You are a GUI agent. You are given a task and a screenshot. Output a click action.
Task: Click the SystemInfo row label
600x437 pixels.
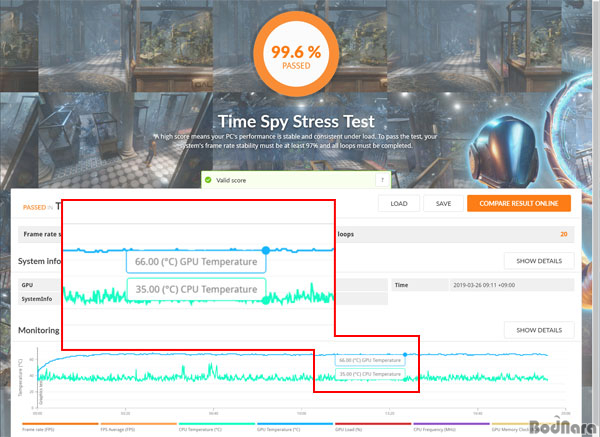click(x=37, y=299)
